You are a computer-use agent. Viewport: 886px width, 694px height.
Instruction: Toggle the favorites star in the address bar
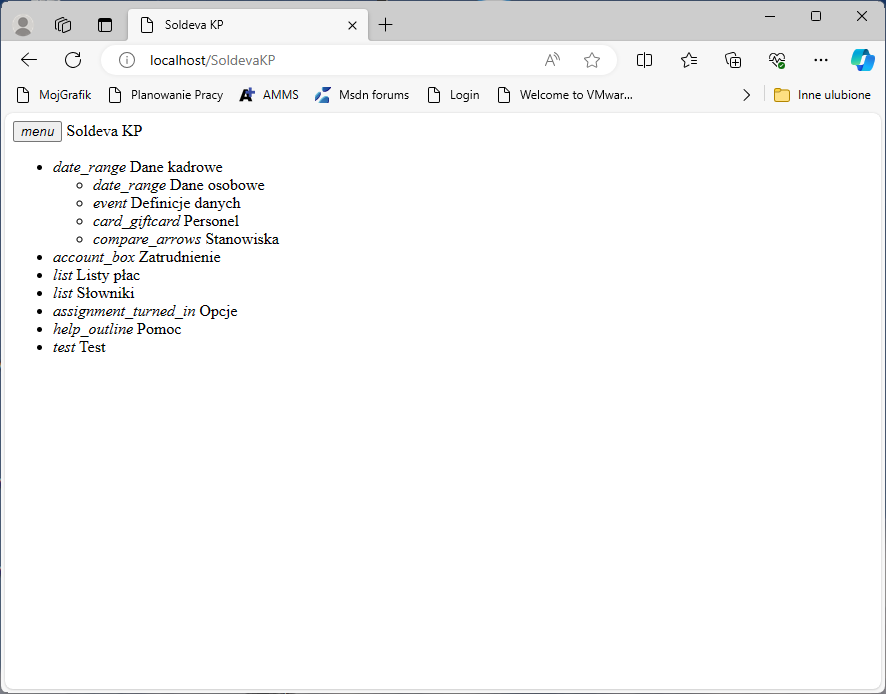point(592,60)
